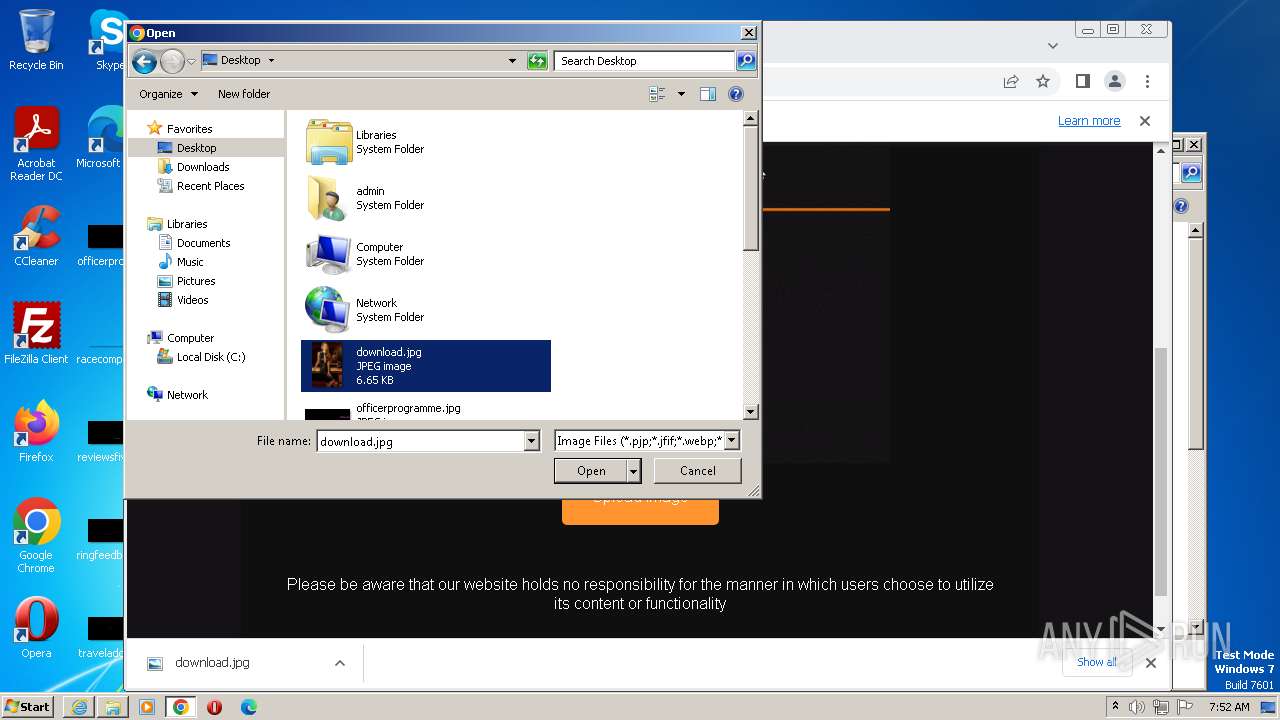Viewport: 1280px width, 720px height.
Task: Select Favorites in the navigation pane
Action: 189,129
